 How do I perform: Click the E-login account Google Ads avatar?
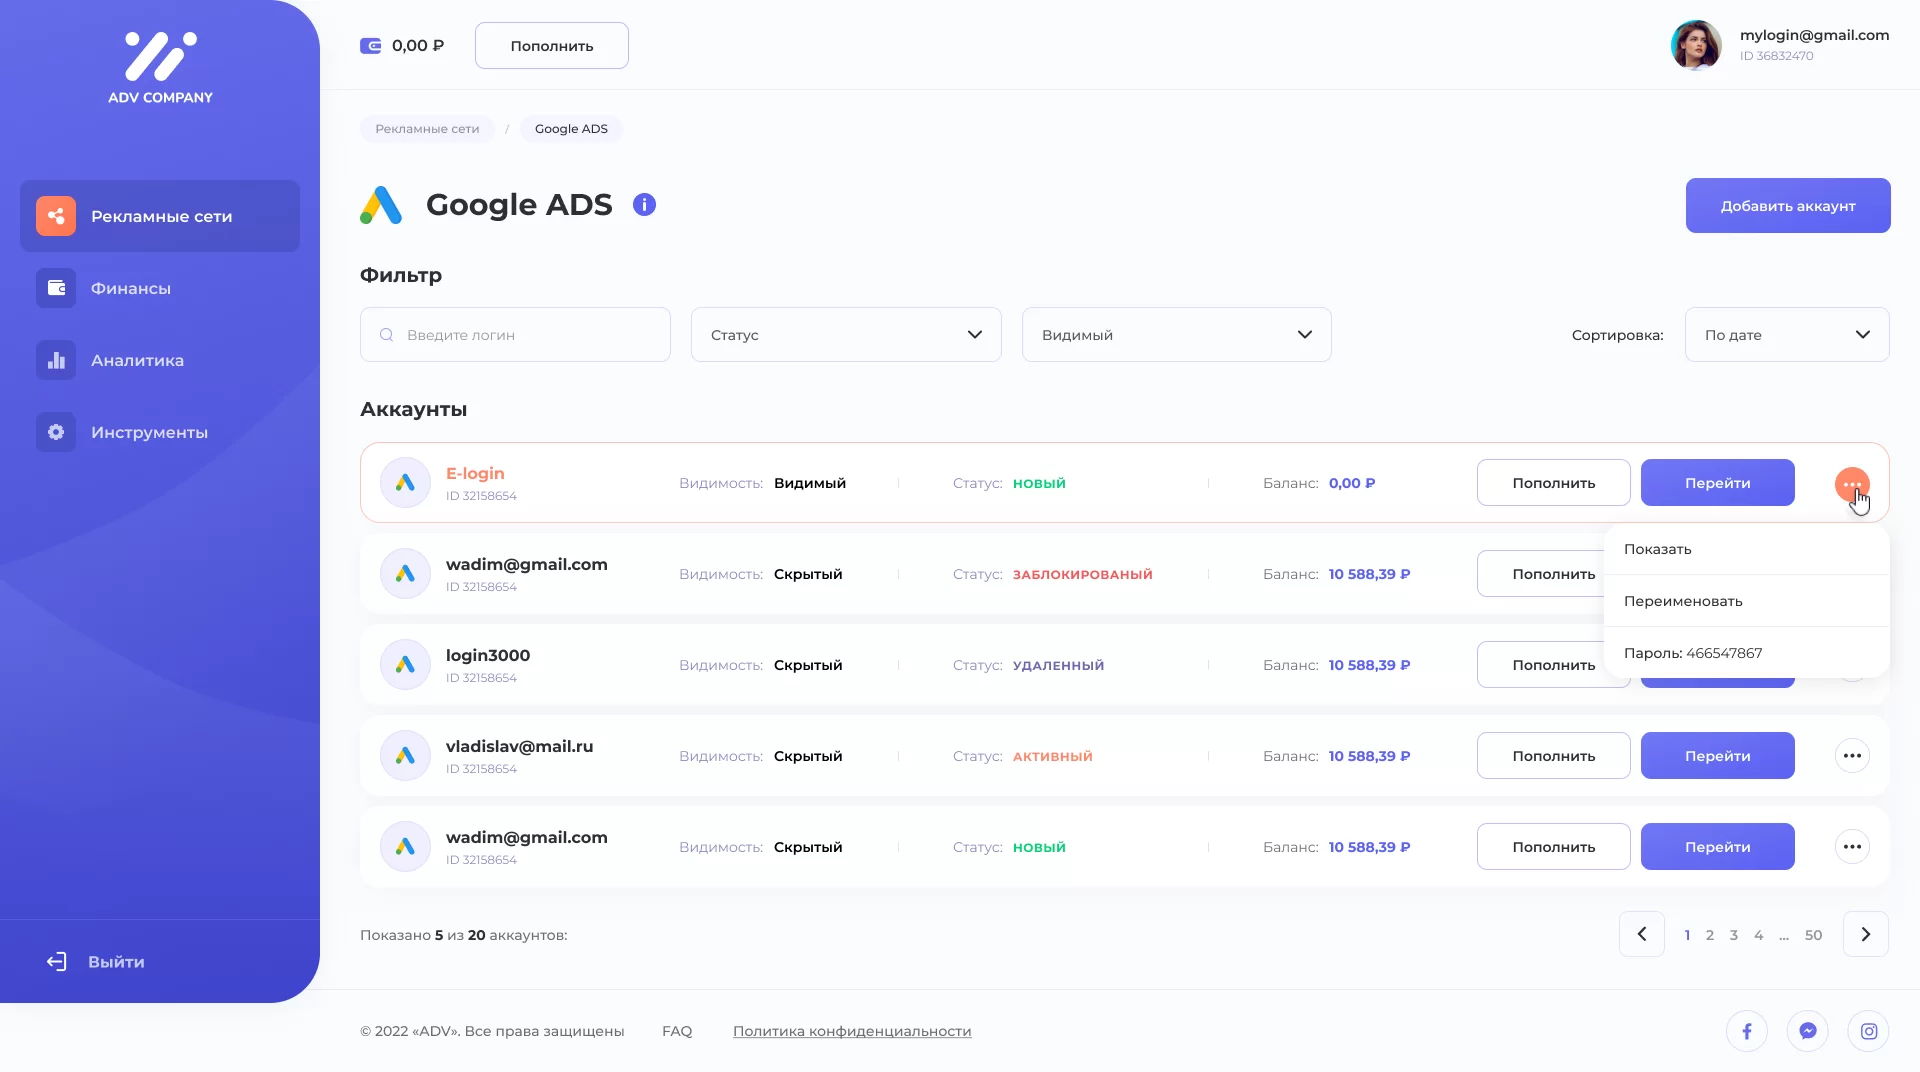tap(405, 483)
